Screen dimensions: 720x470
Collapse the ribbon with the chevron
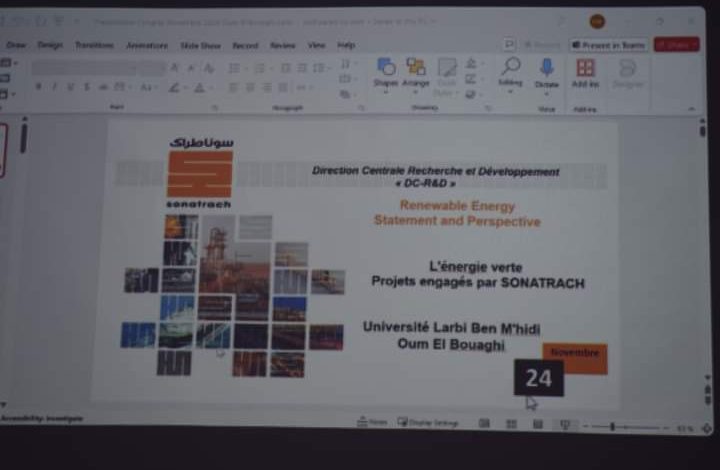point(691,109)
